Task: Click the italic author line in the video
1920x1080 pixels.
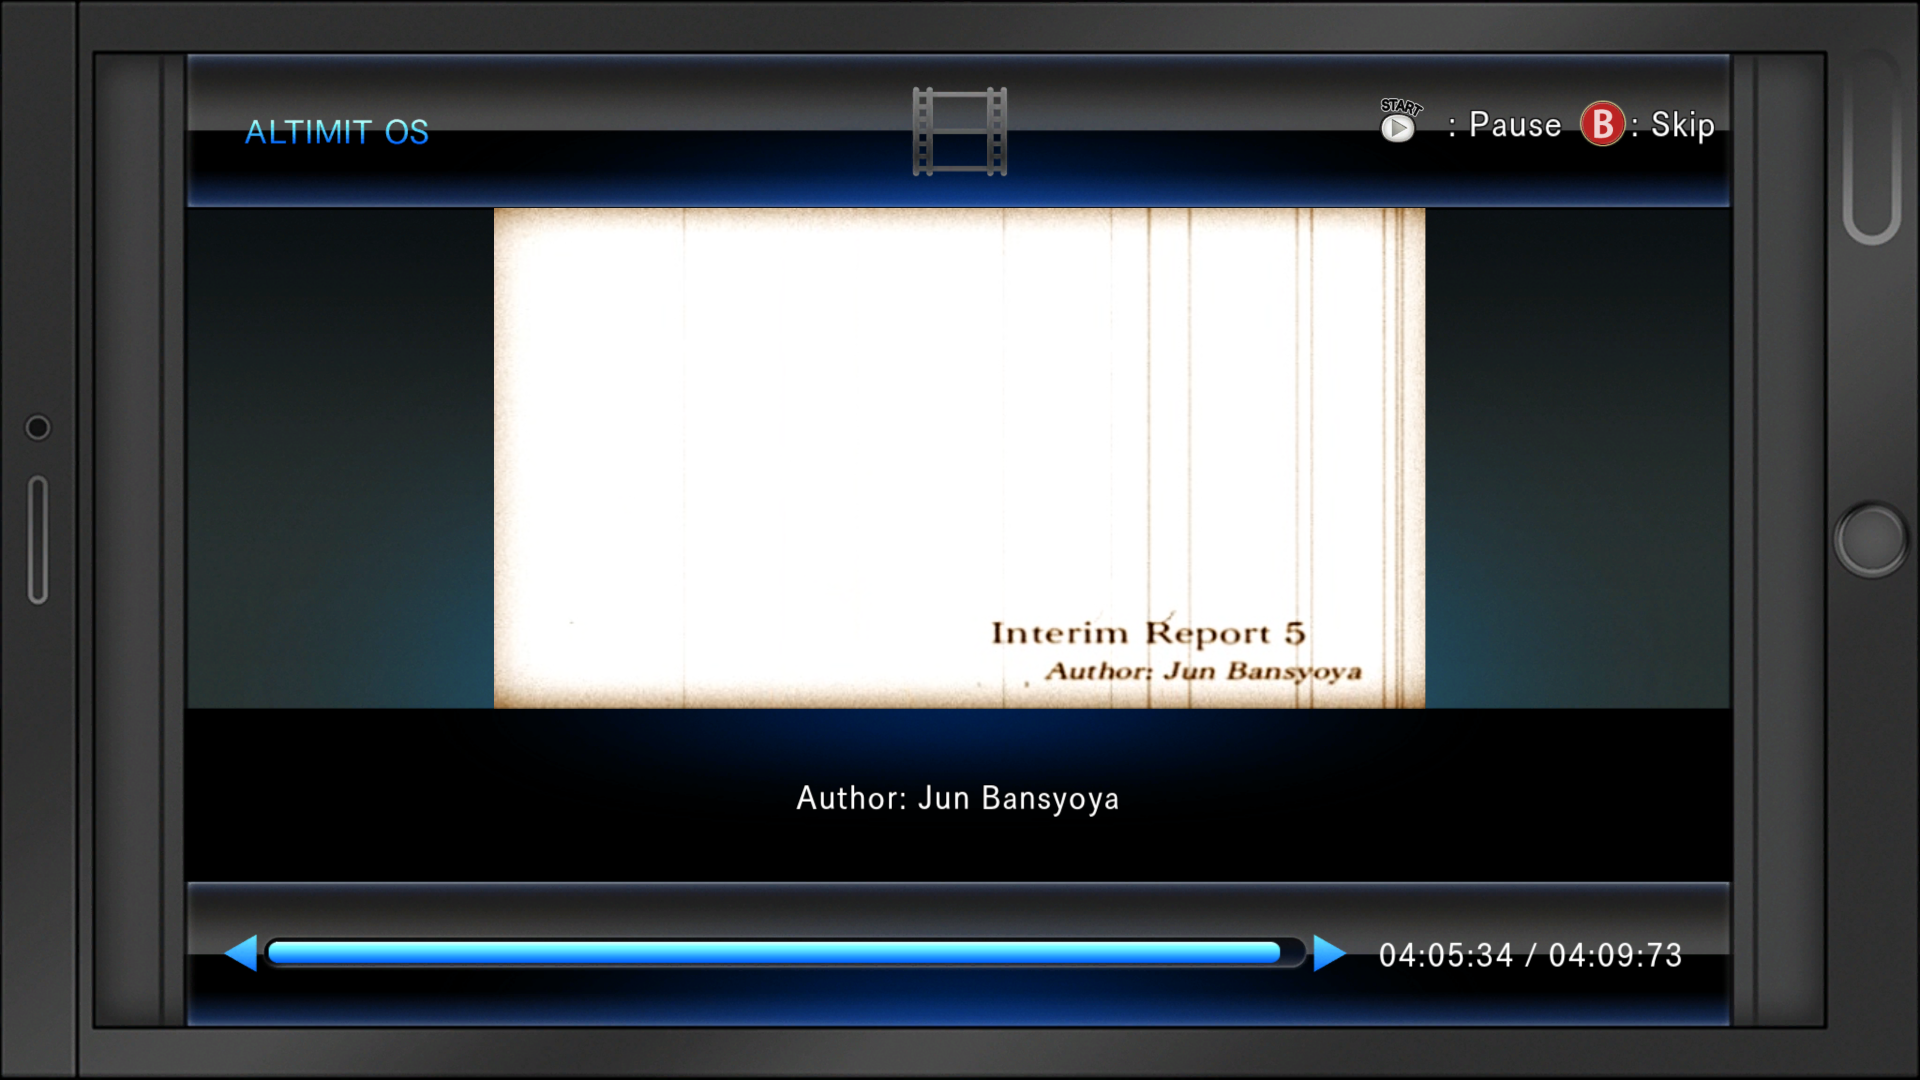Action: (x=1203, y=671)
